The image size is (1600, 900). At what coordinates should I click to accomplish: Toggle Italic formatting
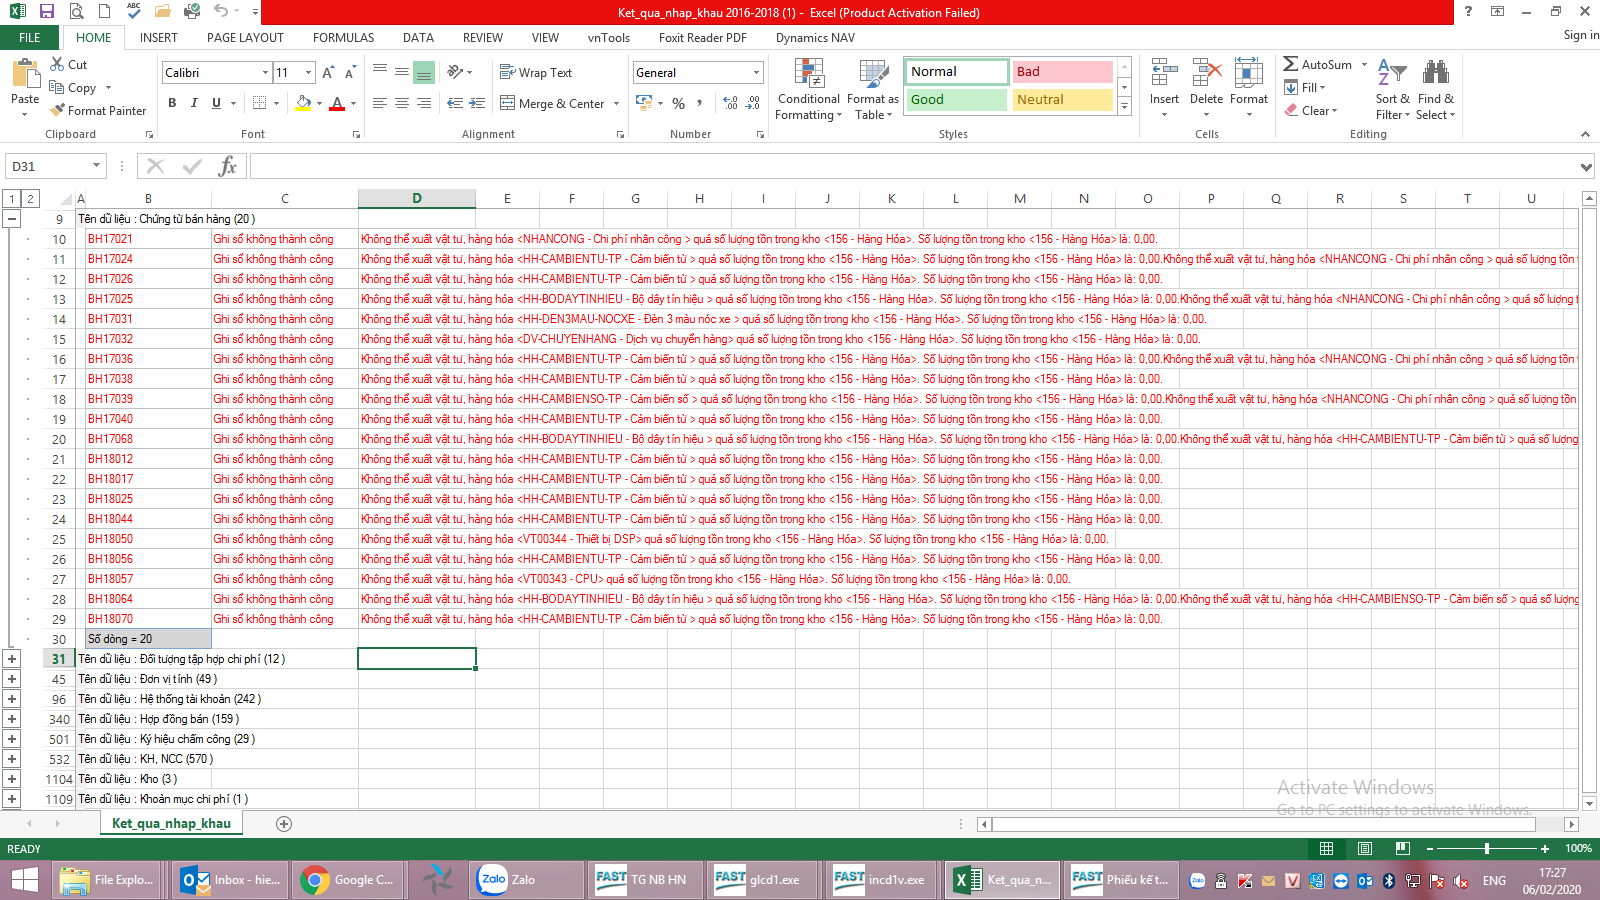click(194, 103)
